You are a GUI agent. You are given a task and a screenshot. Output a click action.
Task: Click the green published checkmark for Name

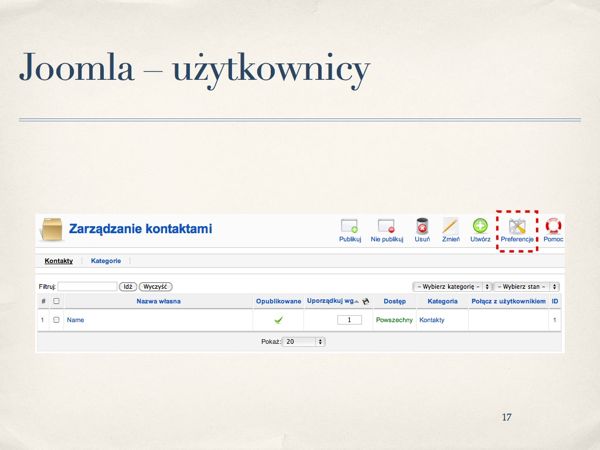[279, 320]
